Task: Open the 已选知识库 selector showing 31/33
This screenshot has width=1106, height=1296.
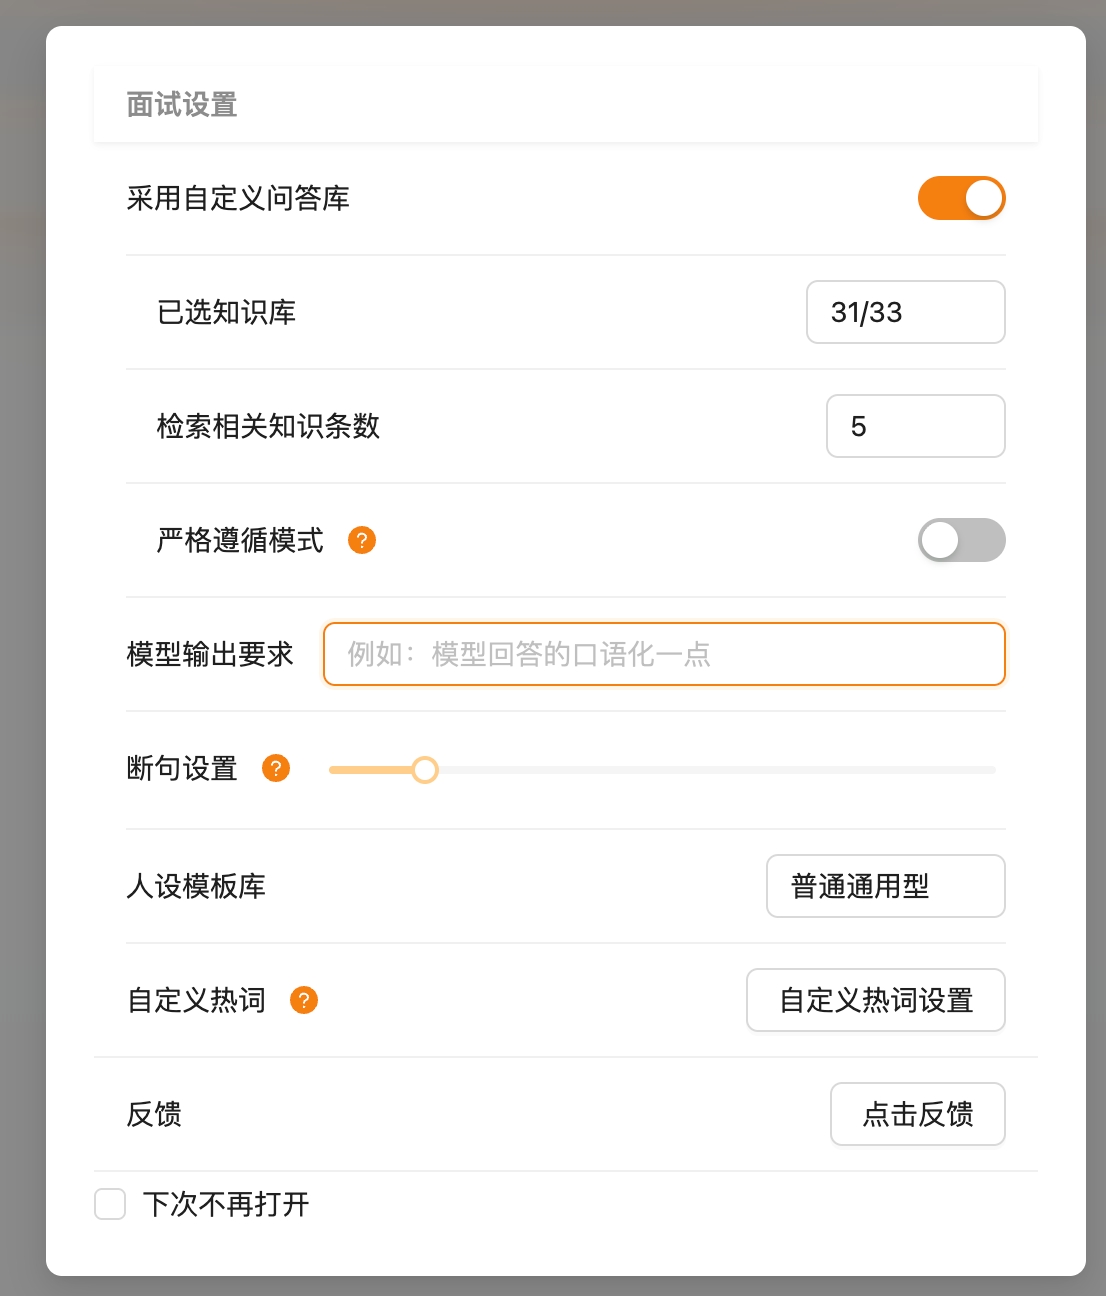Action: [x=905, y=312]
